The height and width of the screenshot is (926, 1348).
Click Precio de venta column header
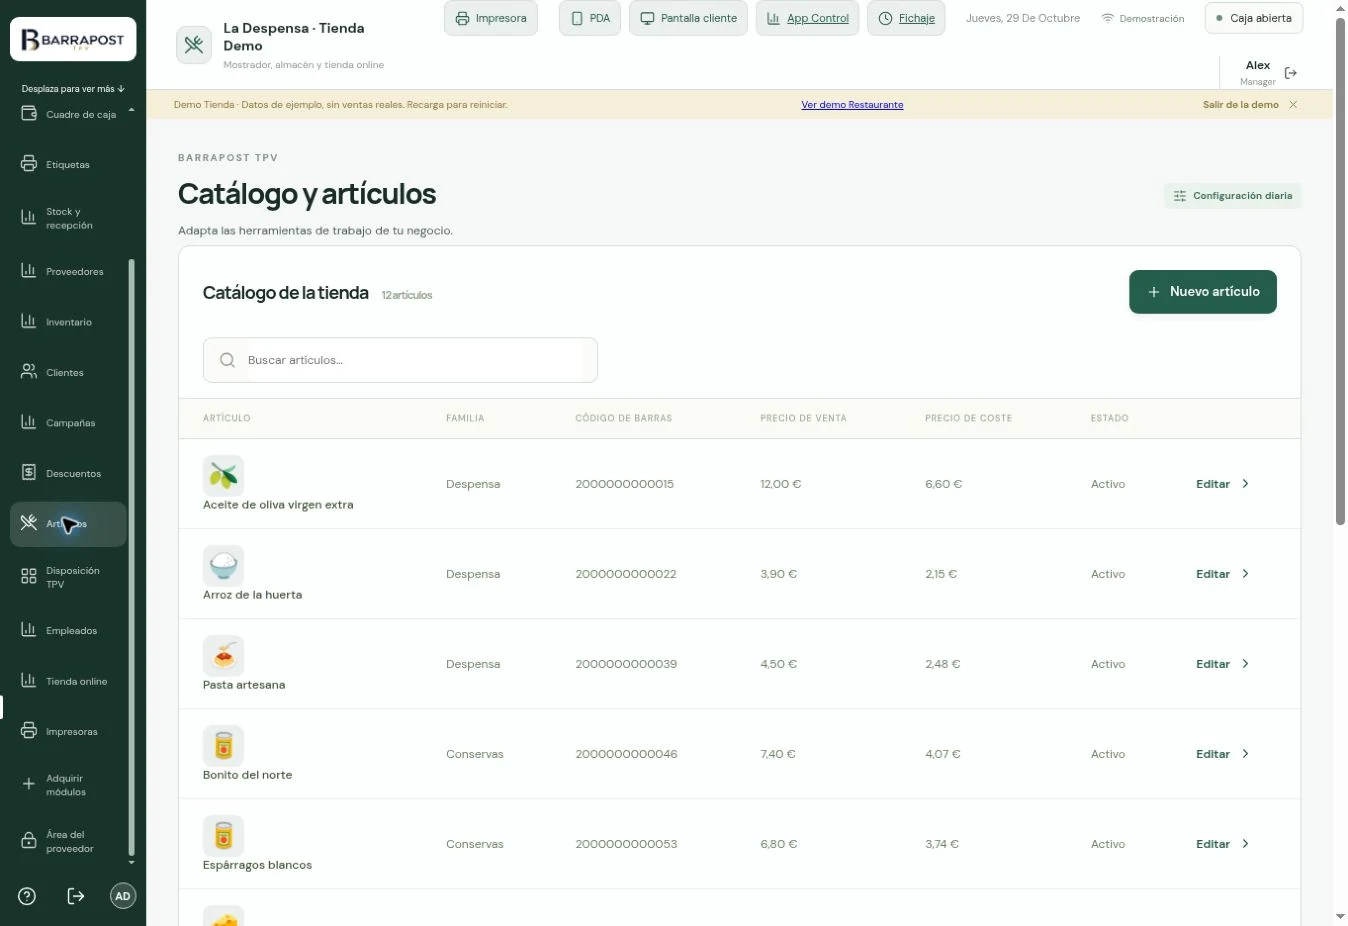tap(803, 418)
